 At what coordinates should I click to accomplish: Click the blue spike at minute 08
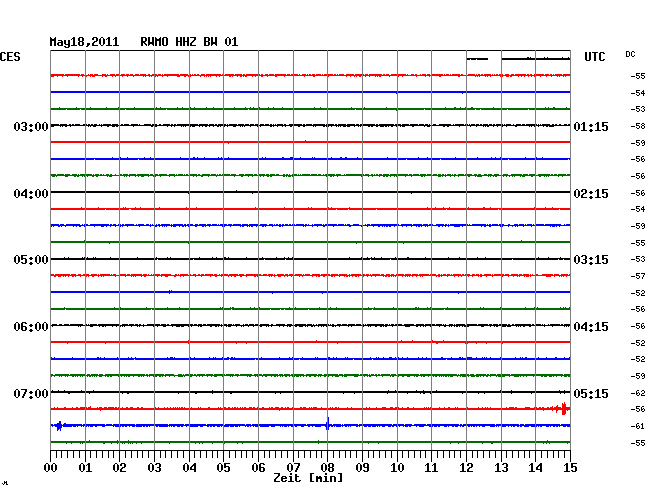[328, 424]
